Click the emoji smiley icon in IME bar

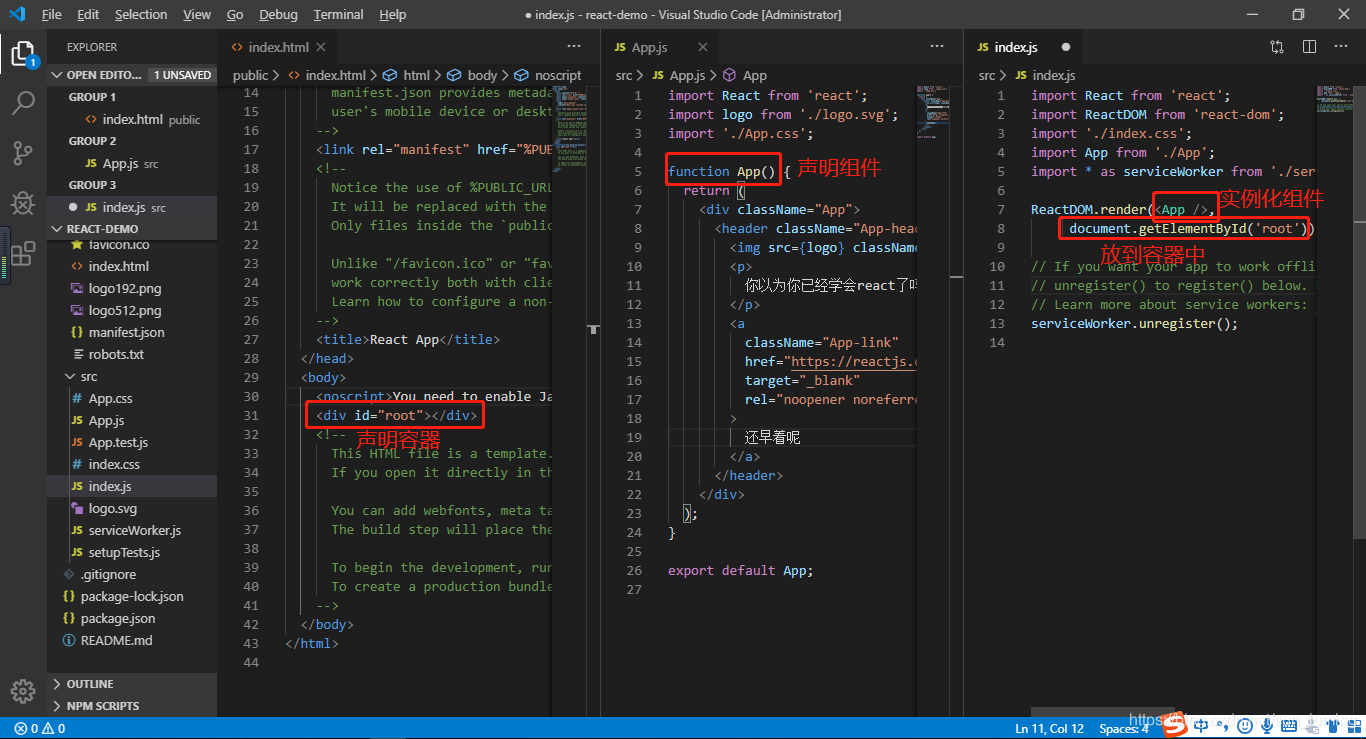point(1245,726)
